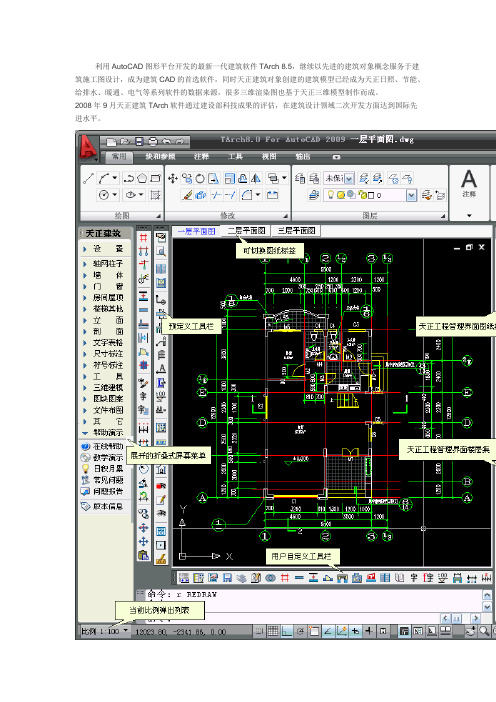This screenshot has width=496, height=702.
Task: Click the 教学演示 help entry
Action: tap(108, 458)
